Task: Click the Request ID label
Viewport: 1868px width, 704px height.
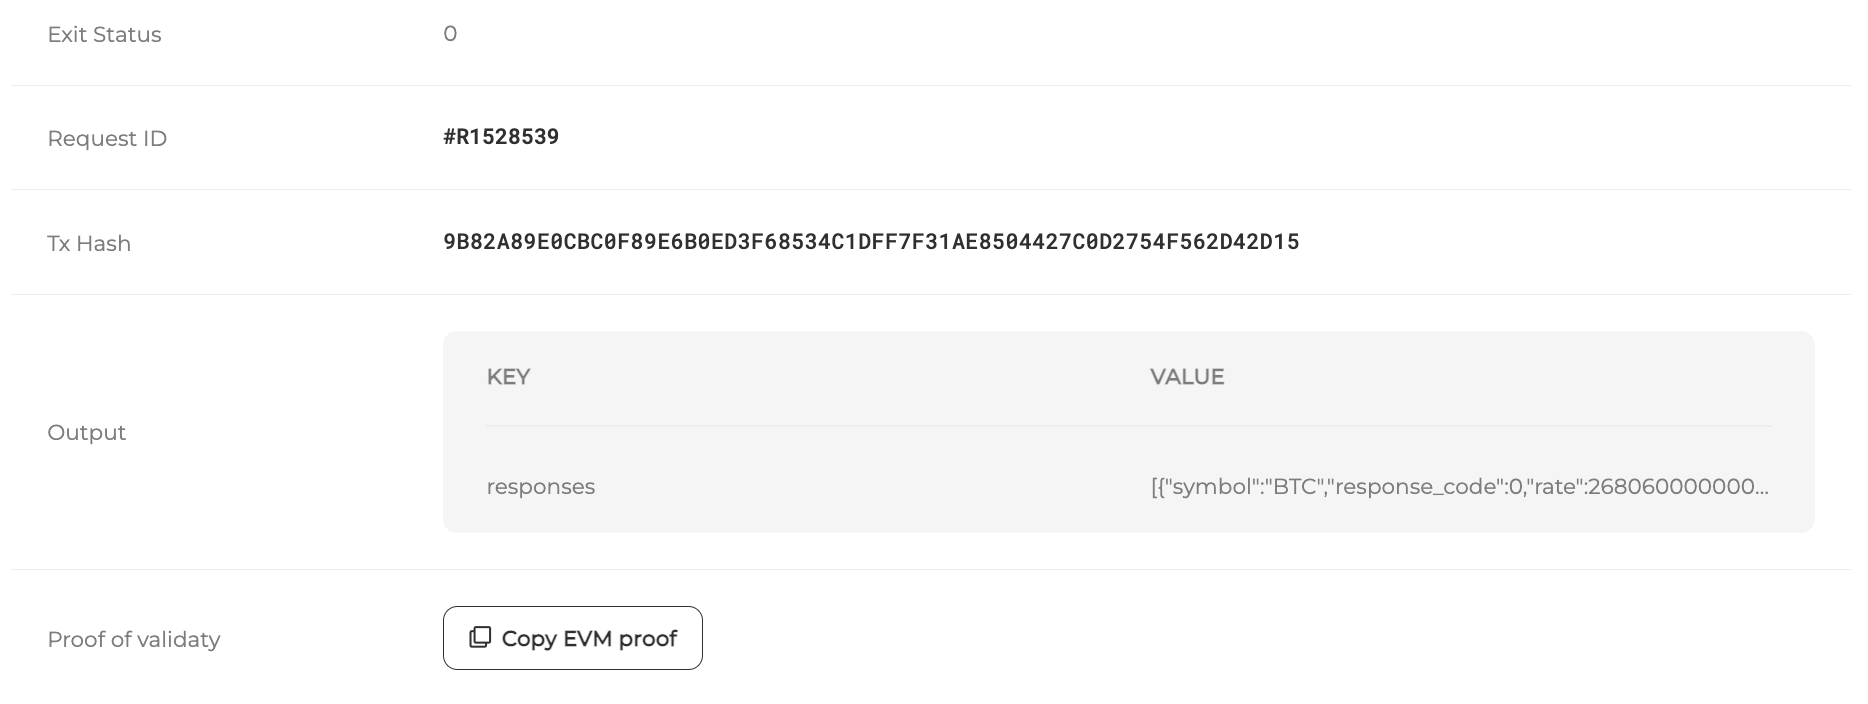Action: (107, 139)
